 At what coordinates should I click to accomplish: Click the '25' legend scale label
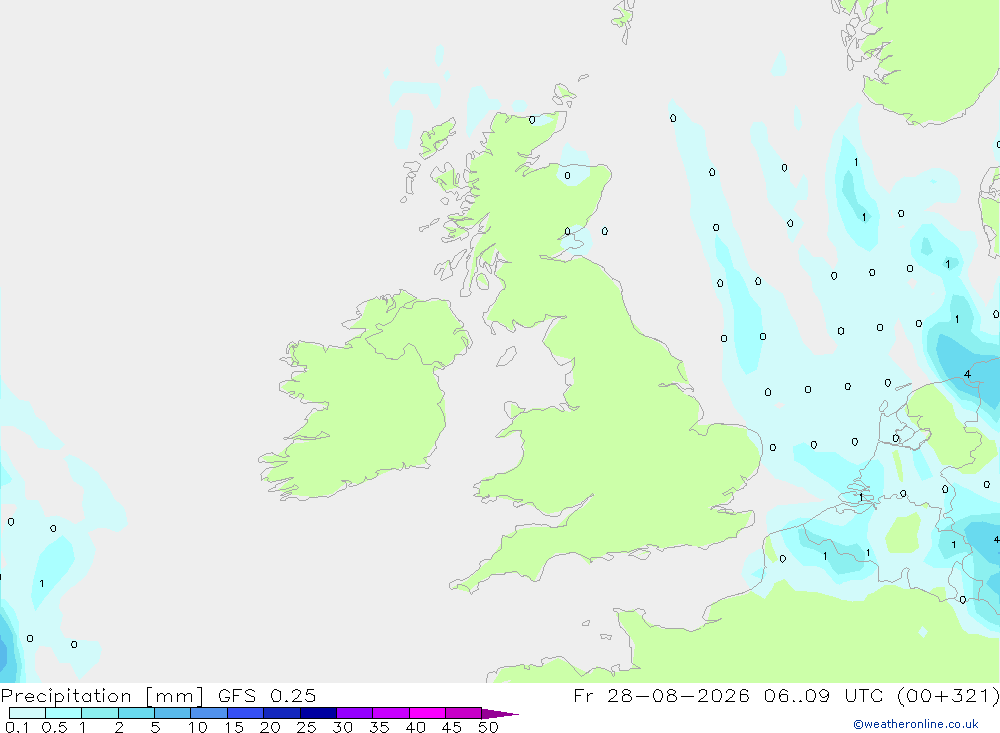(307, 727)
